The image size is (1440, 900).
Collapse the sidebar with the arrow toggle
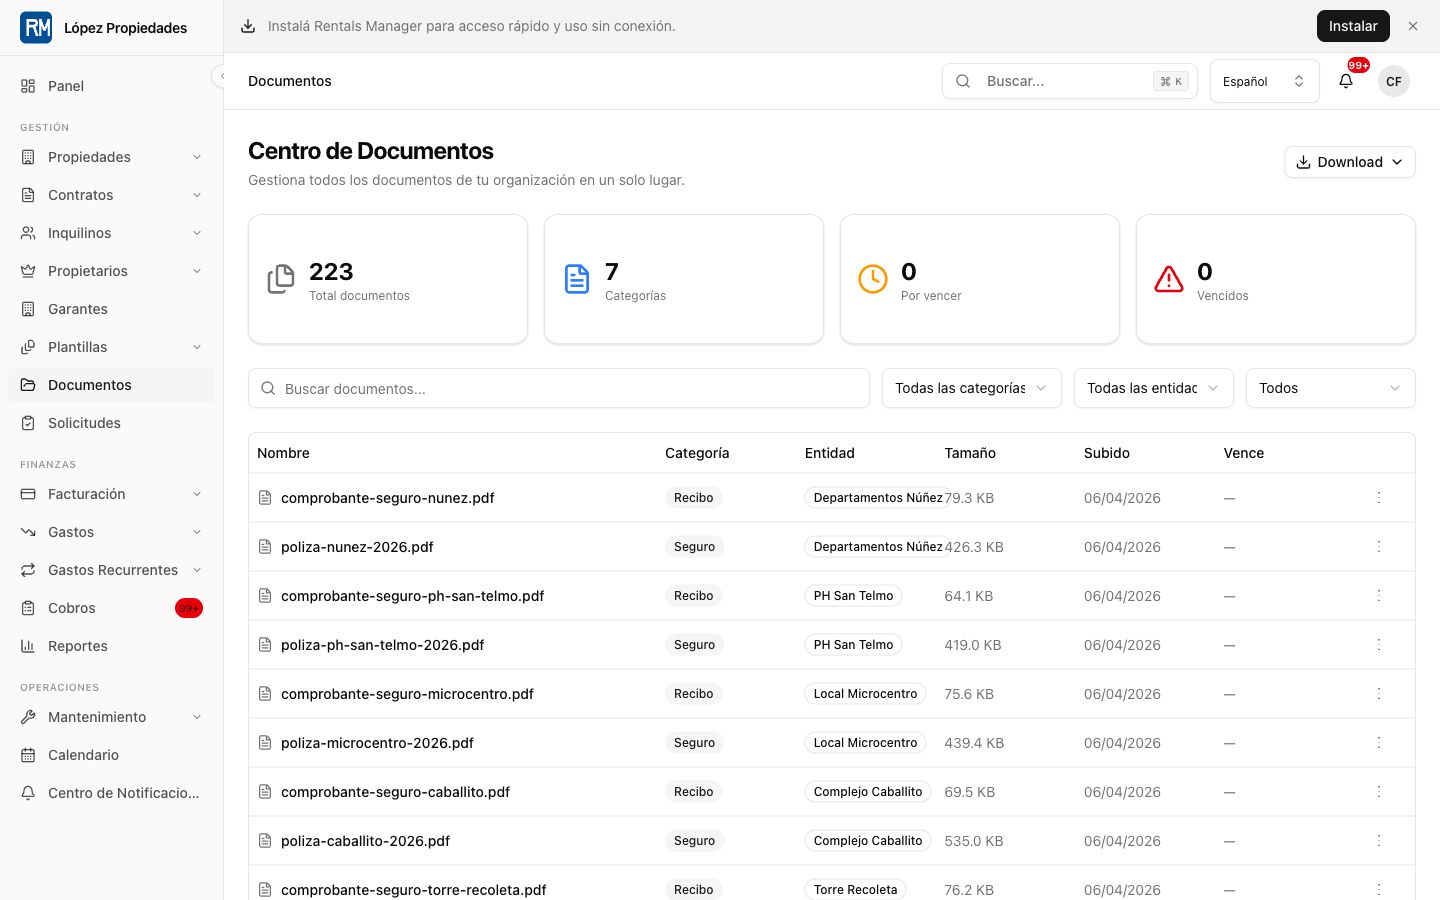click(x=222, y=76)
